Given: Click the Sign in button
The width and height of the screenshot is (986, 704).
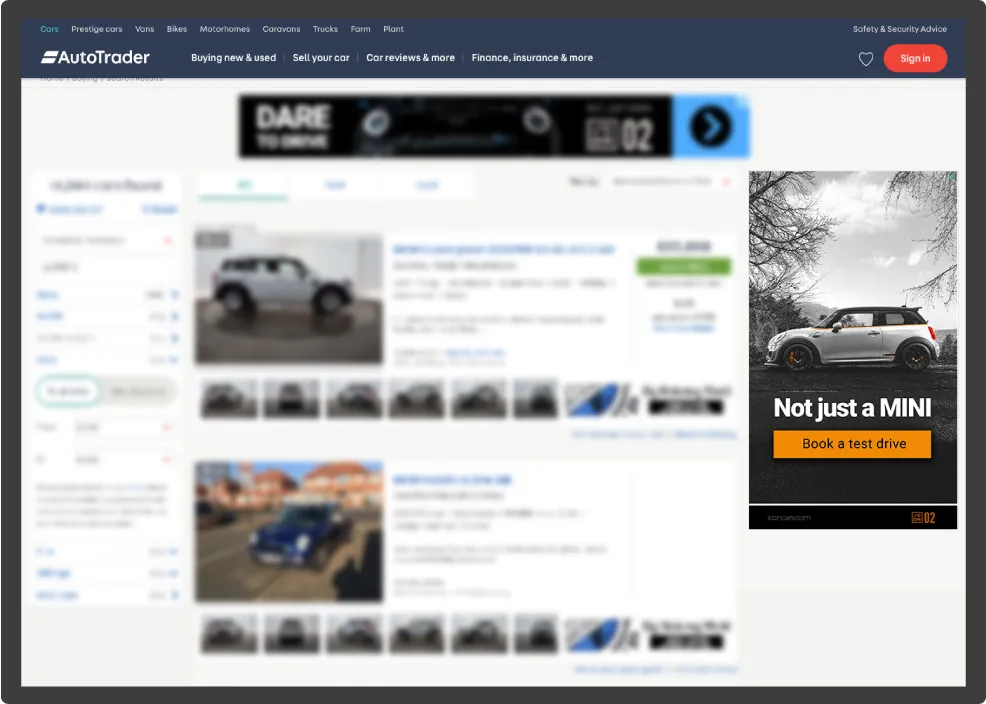Looking at the screenshot, I should click(915, 58).
